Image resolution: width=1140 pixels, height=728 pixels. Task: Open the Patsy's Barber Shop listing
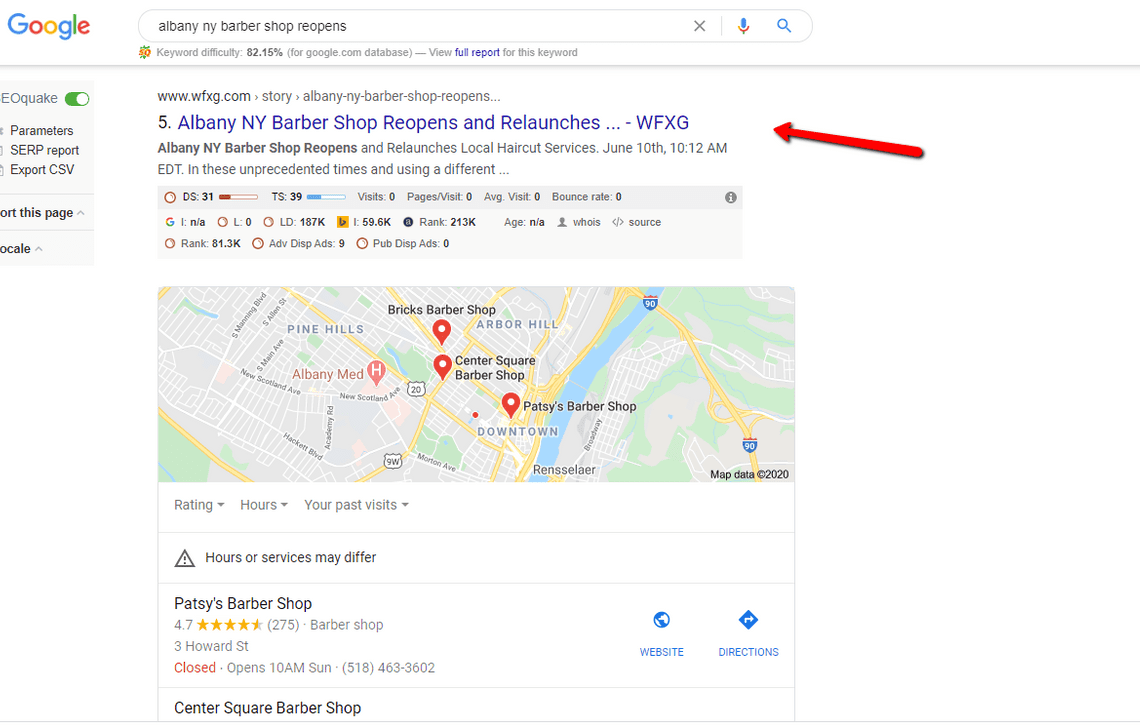pos(243,604)
